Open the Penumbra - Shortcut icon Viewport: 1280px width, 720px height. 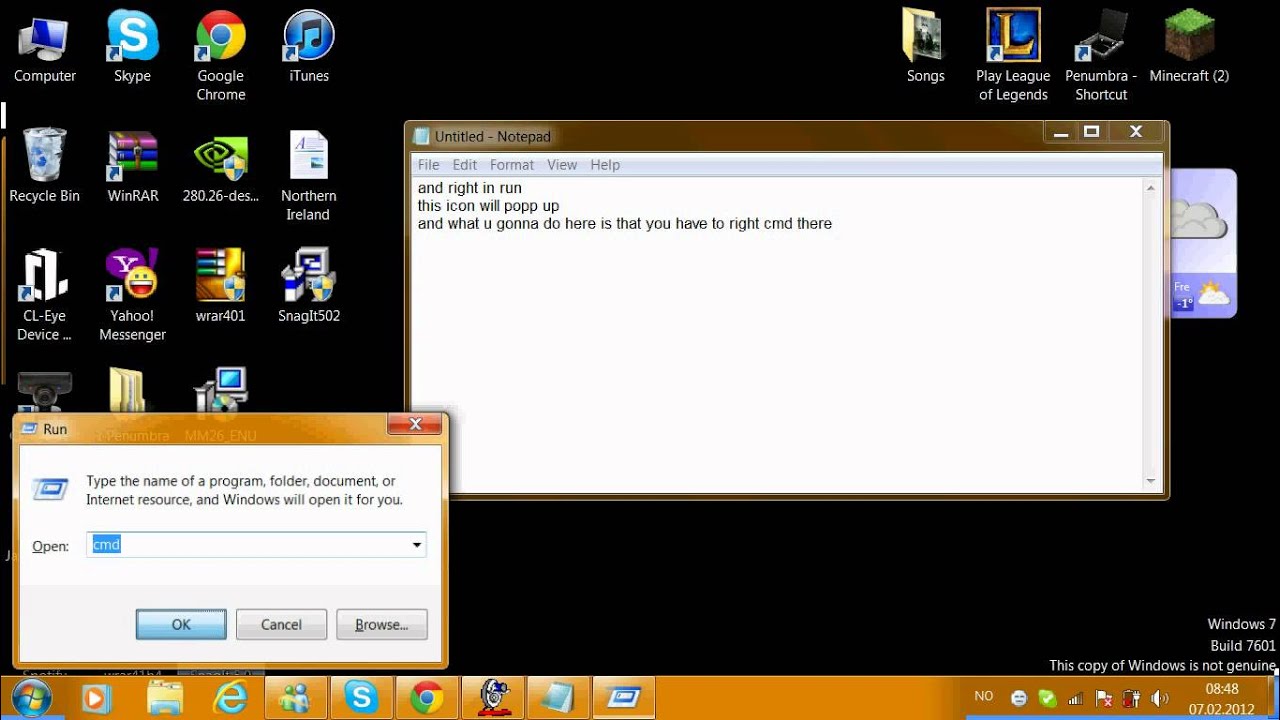[1101, 56]
